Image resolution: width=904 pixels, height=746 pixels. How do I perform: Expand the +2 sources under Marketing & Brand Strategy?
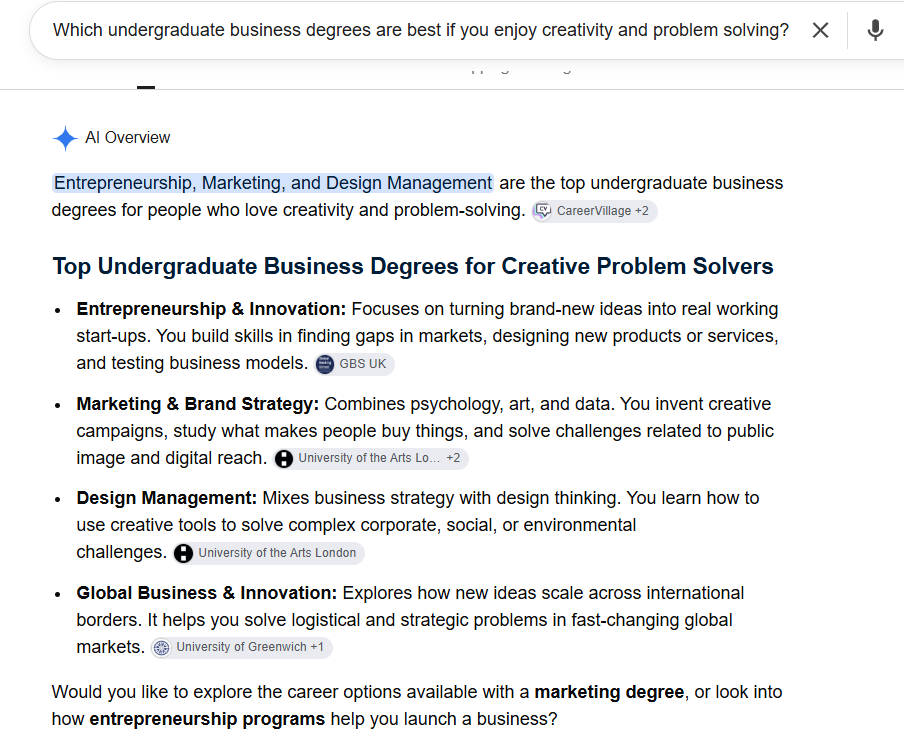coord(453,458)
